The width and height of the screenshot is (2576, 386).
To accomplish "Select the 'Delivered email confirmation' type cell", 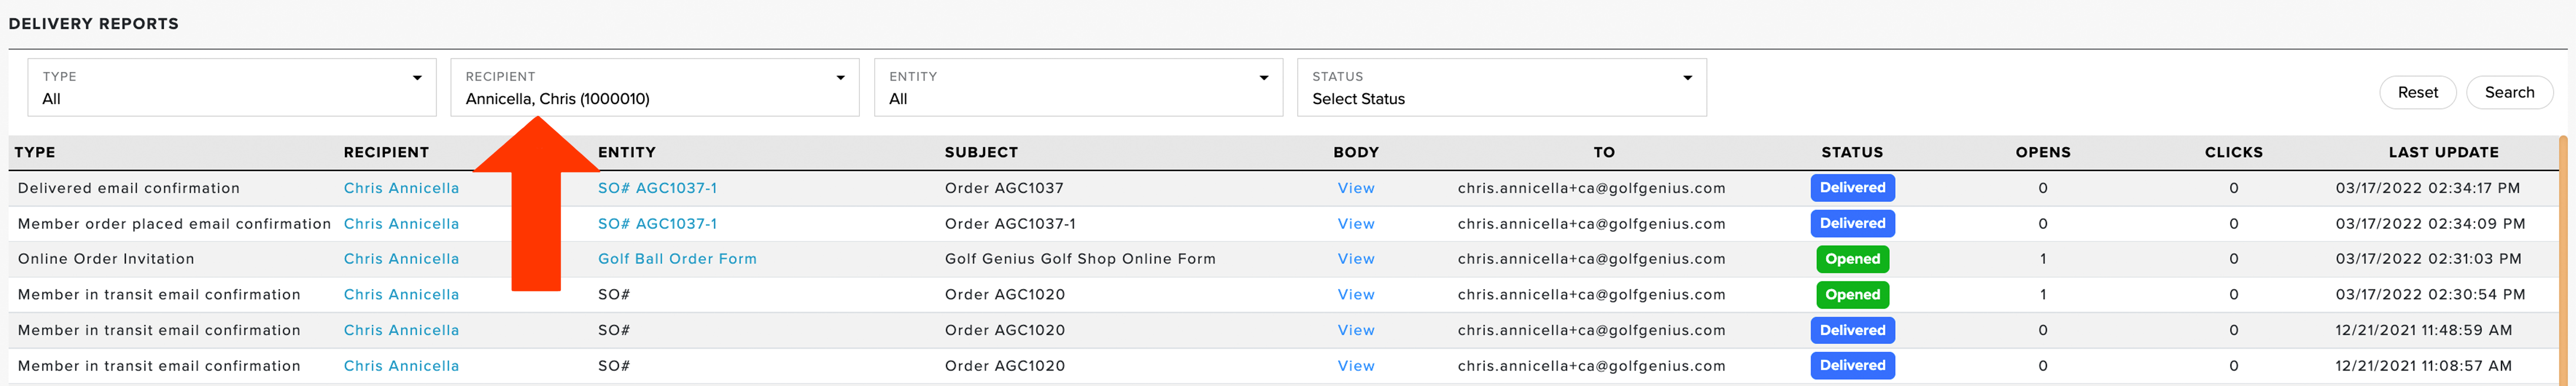I will (x=129, y=188).
